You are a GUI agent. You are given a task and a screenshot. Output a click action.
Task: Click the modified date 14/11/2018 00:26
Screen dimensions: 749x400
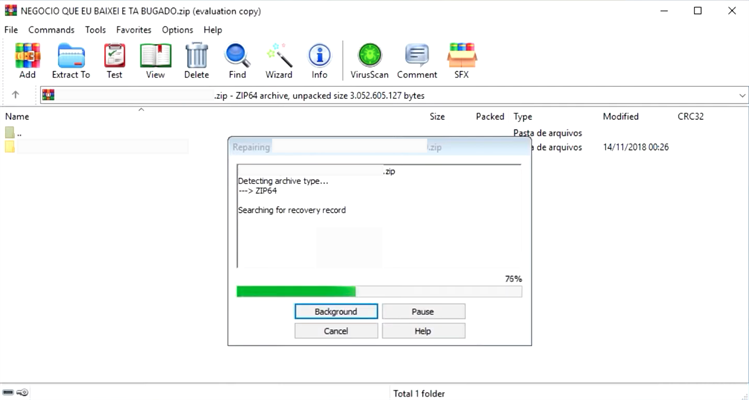tap(635, 147)
